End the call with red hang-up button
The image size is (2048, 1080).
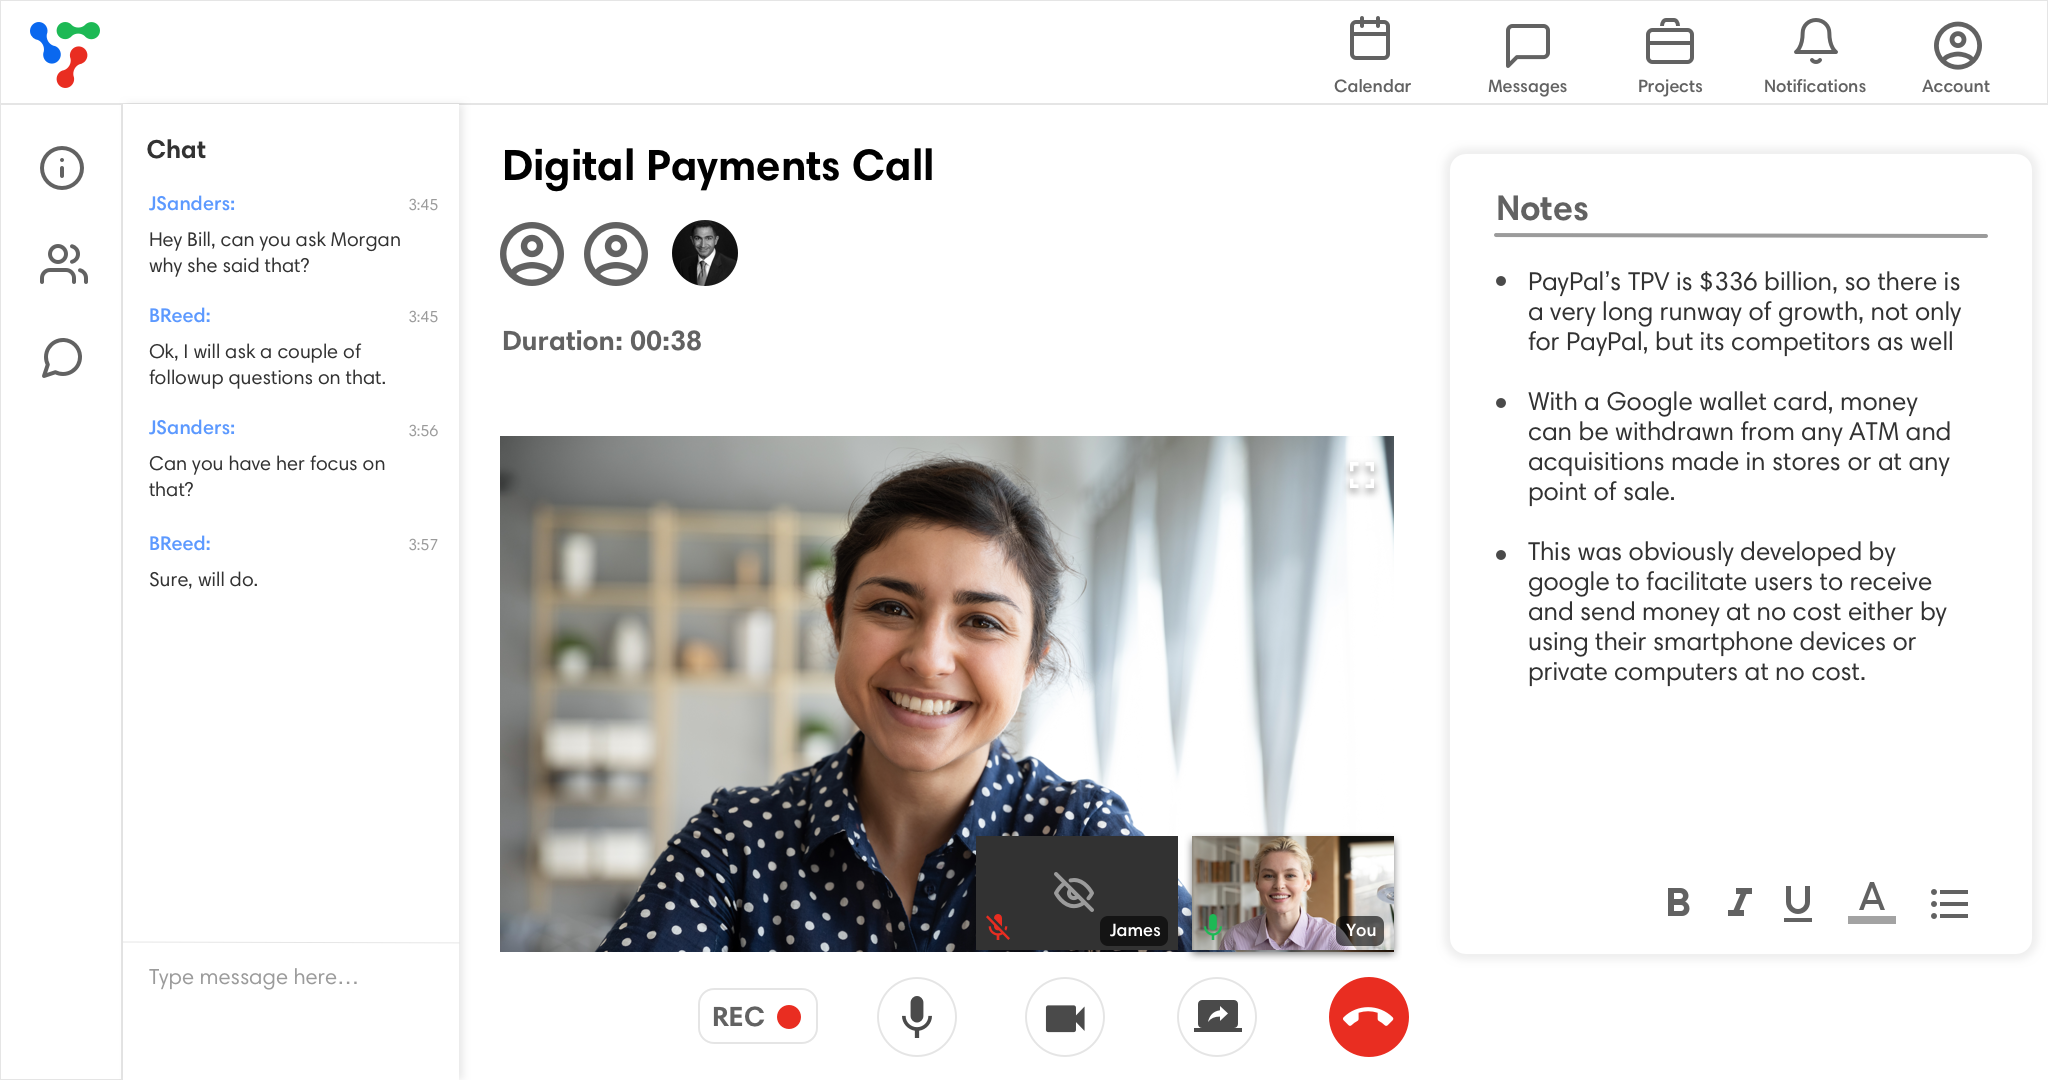pyautogui.click(x=1368, y=1017)
